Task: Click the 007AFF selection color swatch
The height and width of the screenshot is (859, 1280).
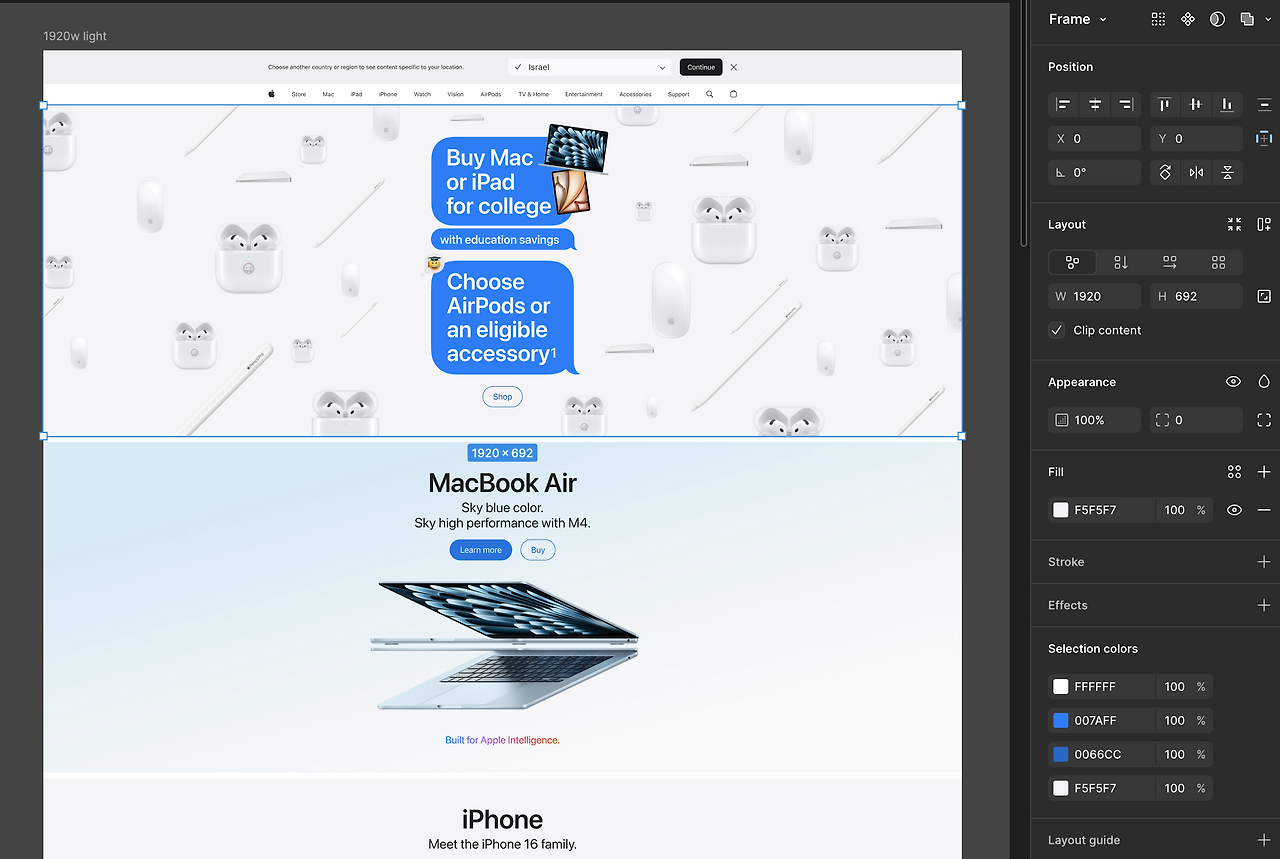Action: pos(1061,720)
